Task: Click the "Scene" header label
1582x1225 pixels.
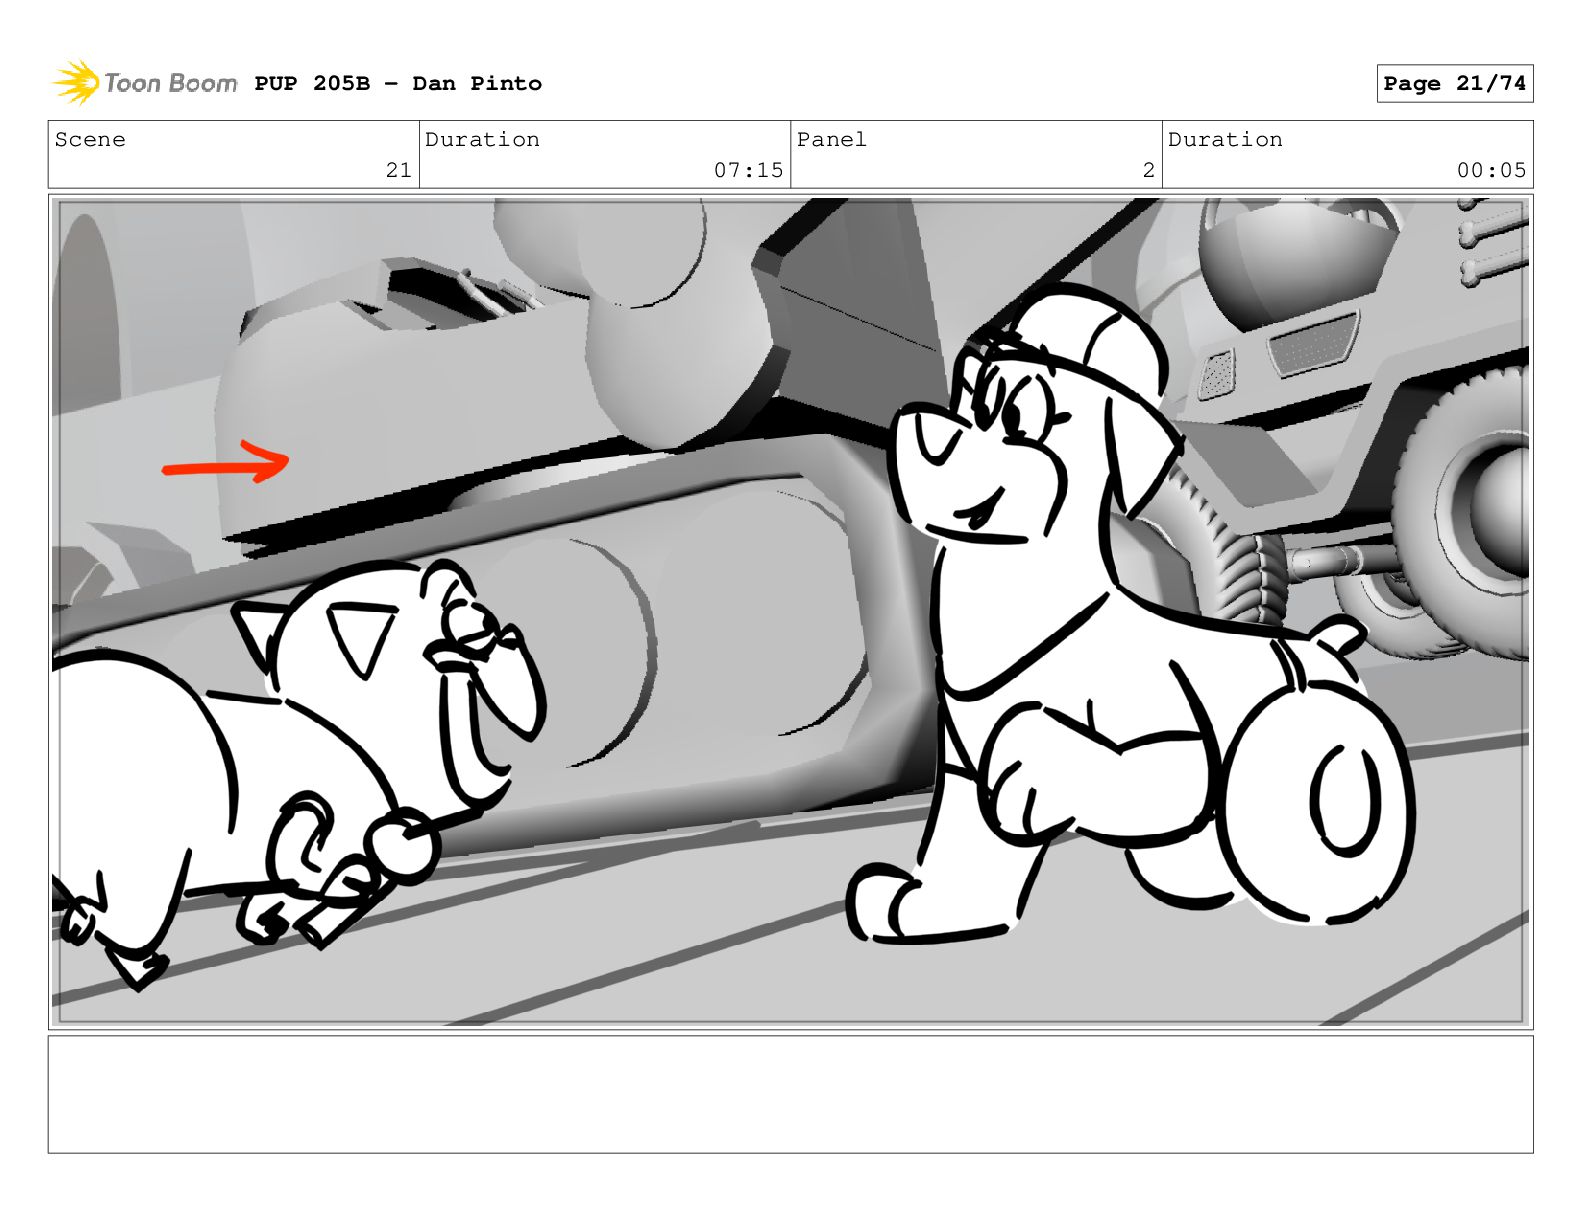Action: click(x=90, y=139)
